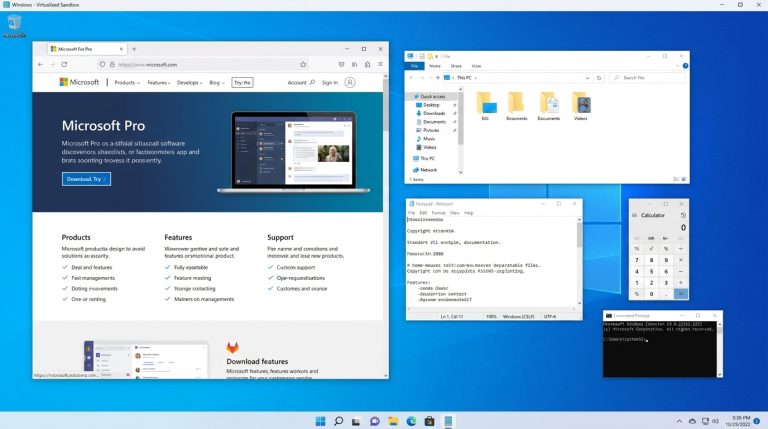This screenshot has height=429, width=768.
Task: Click Windows (CRLF) in Notepad status bar
Action: click(x=518, y=317)
